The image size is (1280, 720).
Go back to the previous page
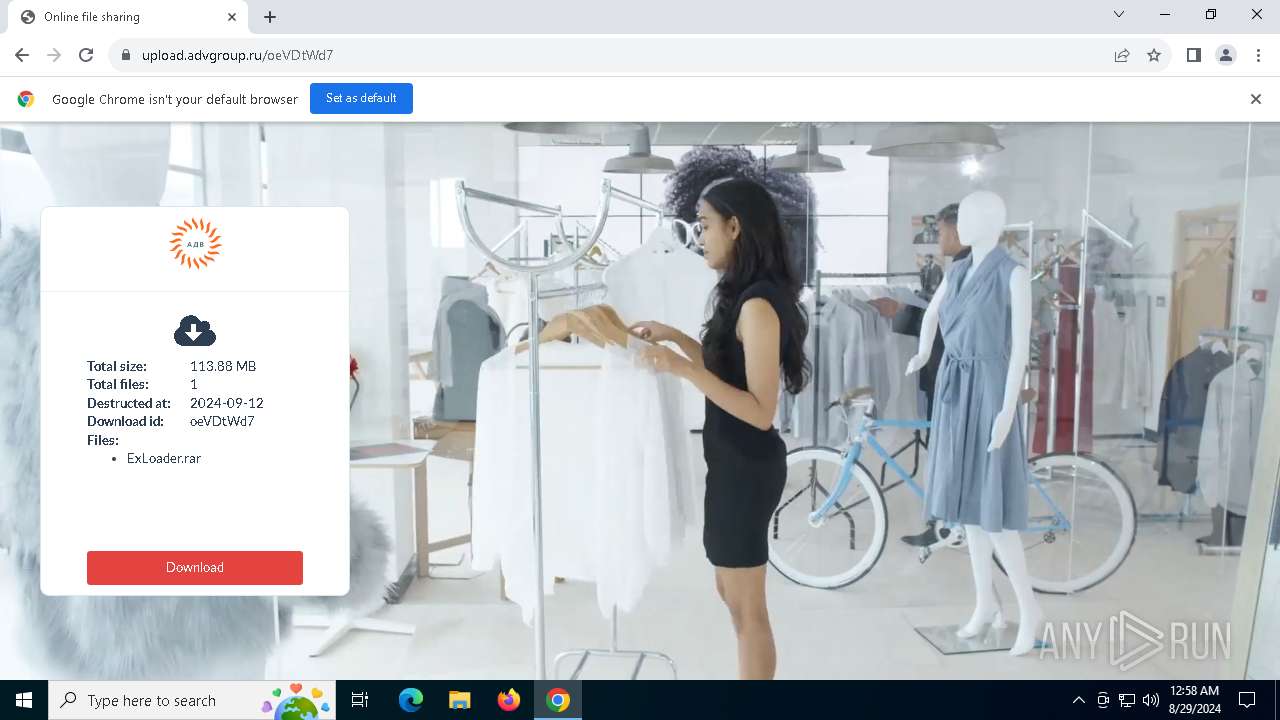22,55
